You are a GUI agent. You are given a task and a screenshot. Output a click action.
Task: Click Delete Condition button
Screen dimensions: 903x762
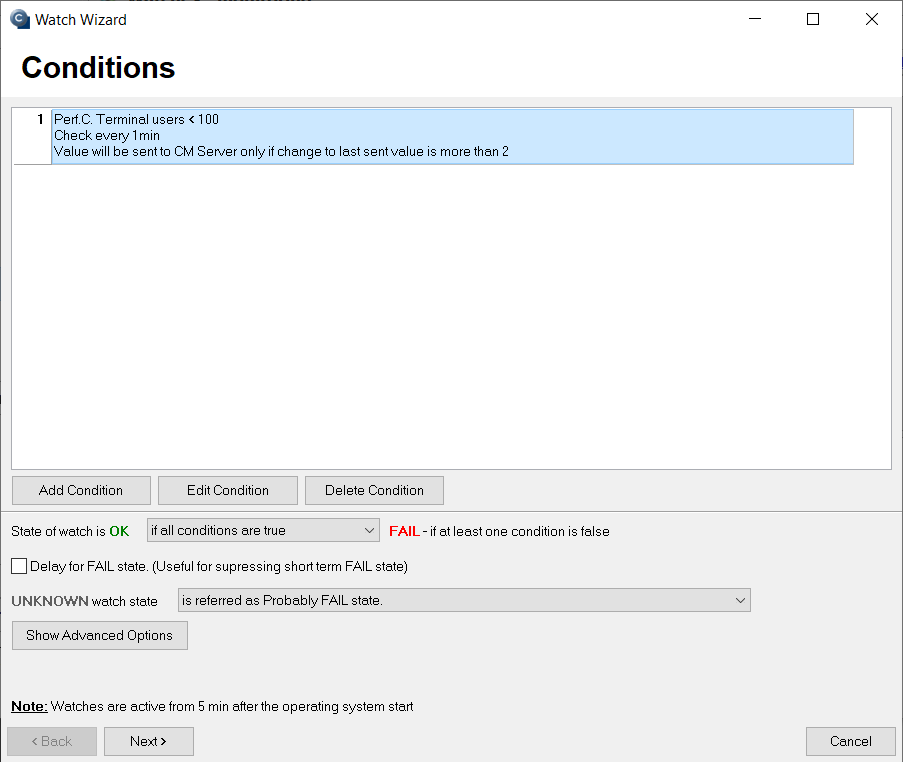pos(374,490)
